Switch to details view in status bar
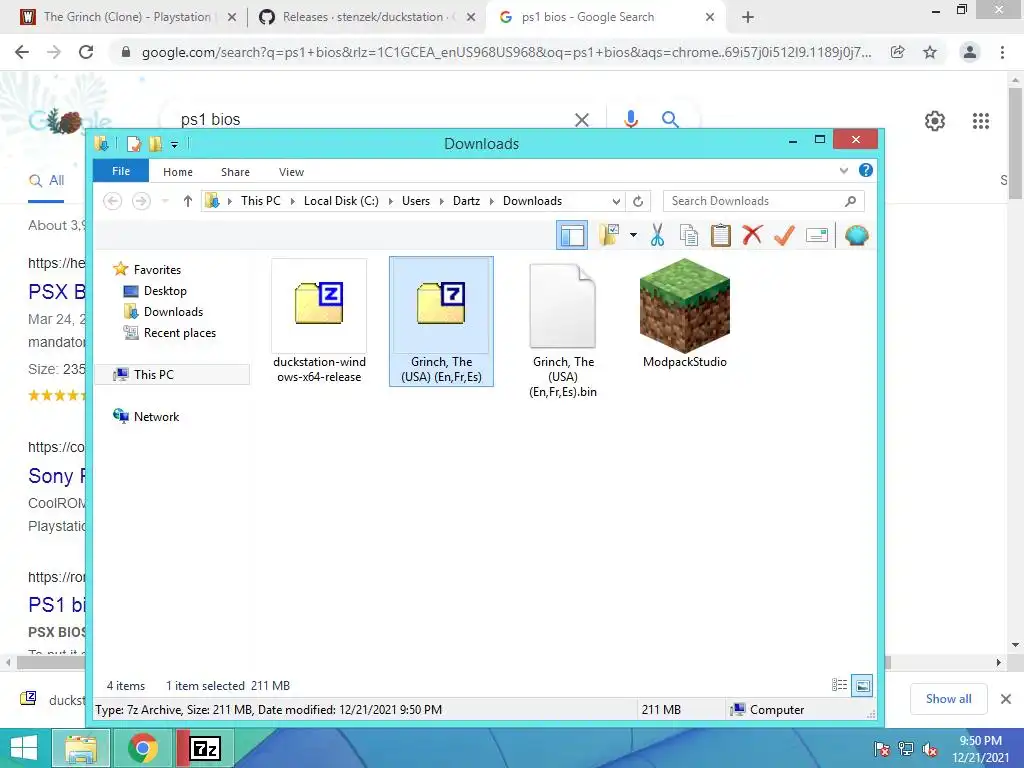 coord(839,685)
